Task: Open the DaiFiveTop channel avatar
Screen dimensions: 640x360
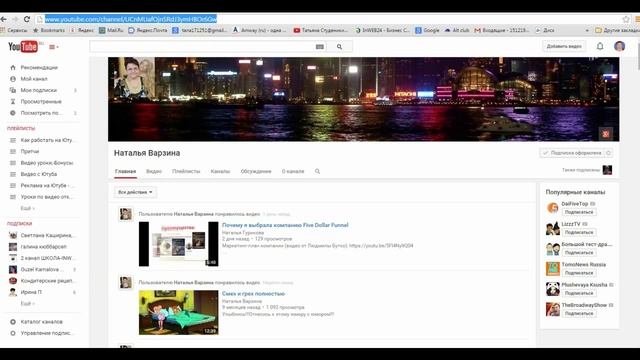Action: pyautogui.click(x=553, y=208)
